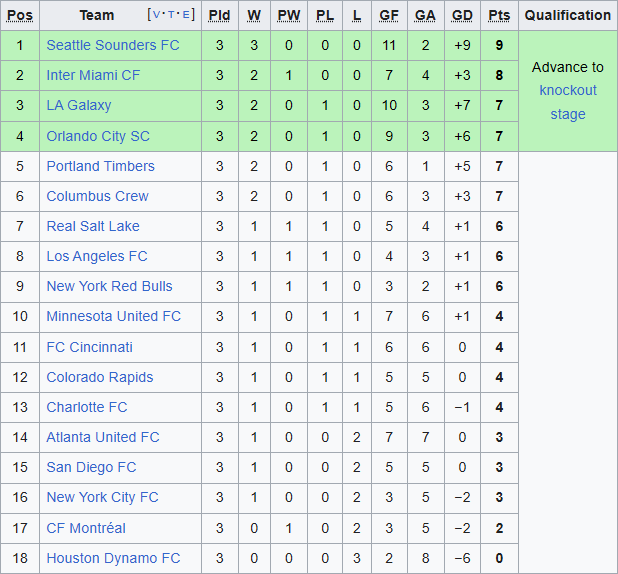
Task: Click the Pts column header
Action: click(499, 15)
